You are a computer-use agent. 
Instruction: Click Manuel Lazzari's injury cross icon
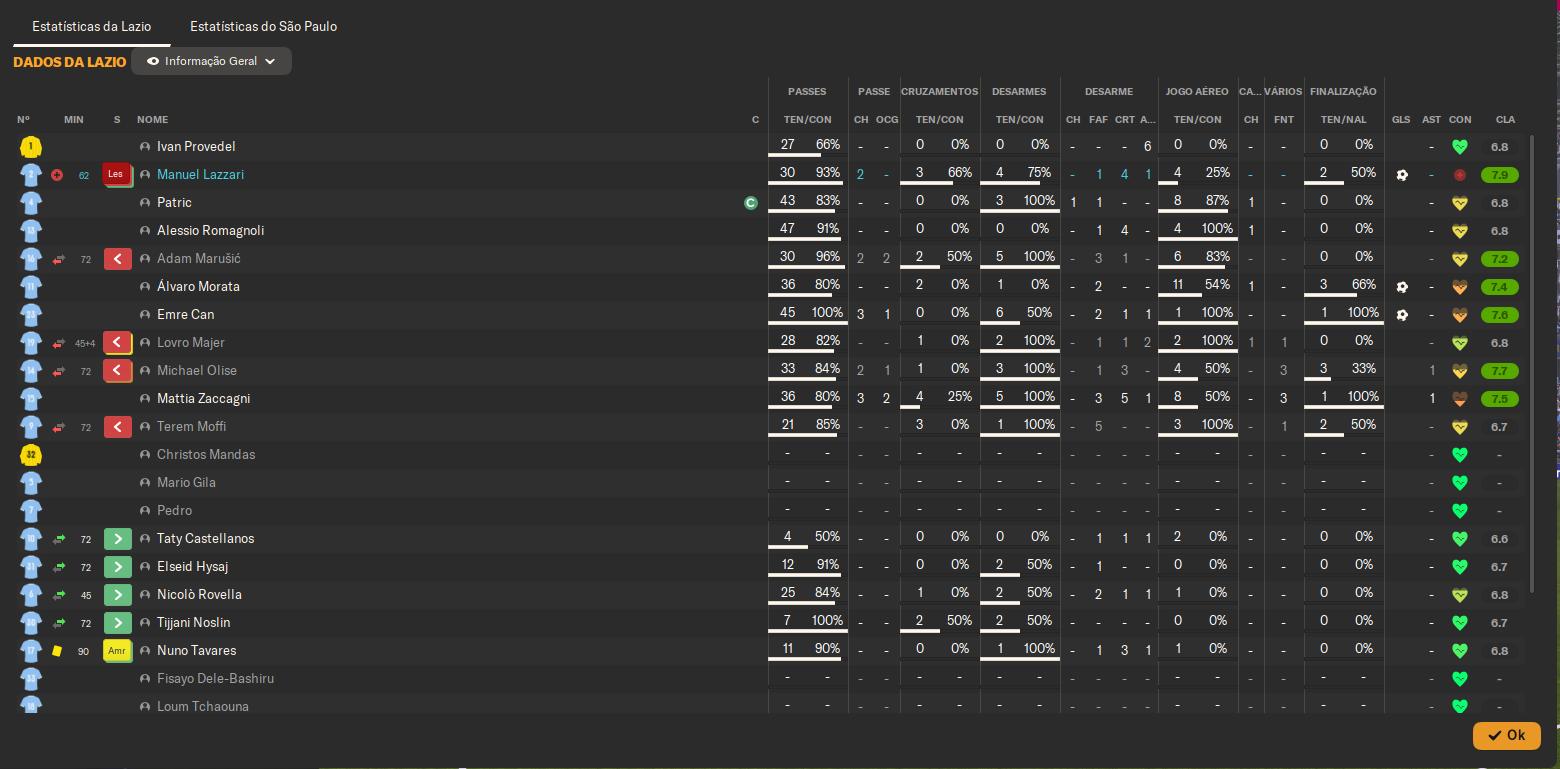56,175
